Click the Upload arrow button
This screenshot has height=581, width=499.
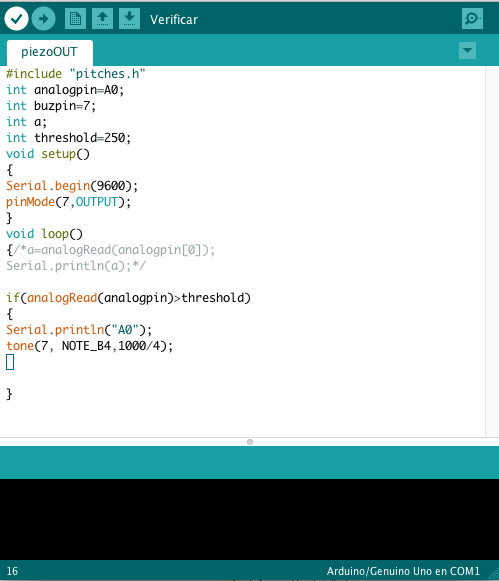(43, 19)
